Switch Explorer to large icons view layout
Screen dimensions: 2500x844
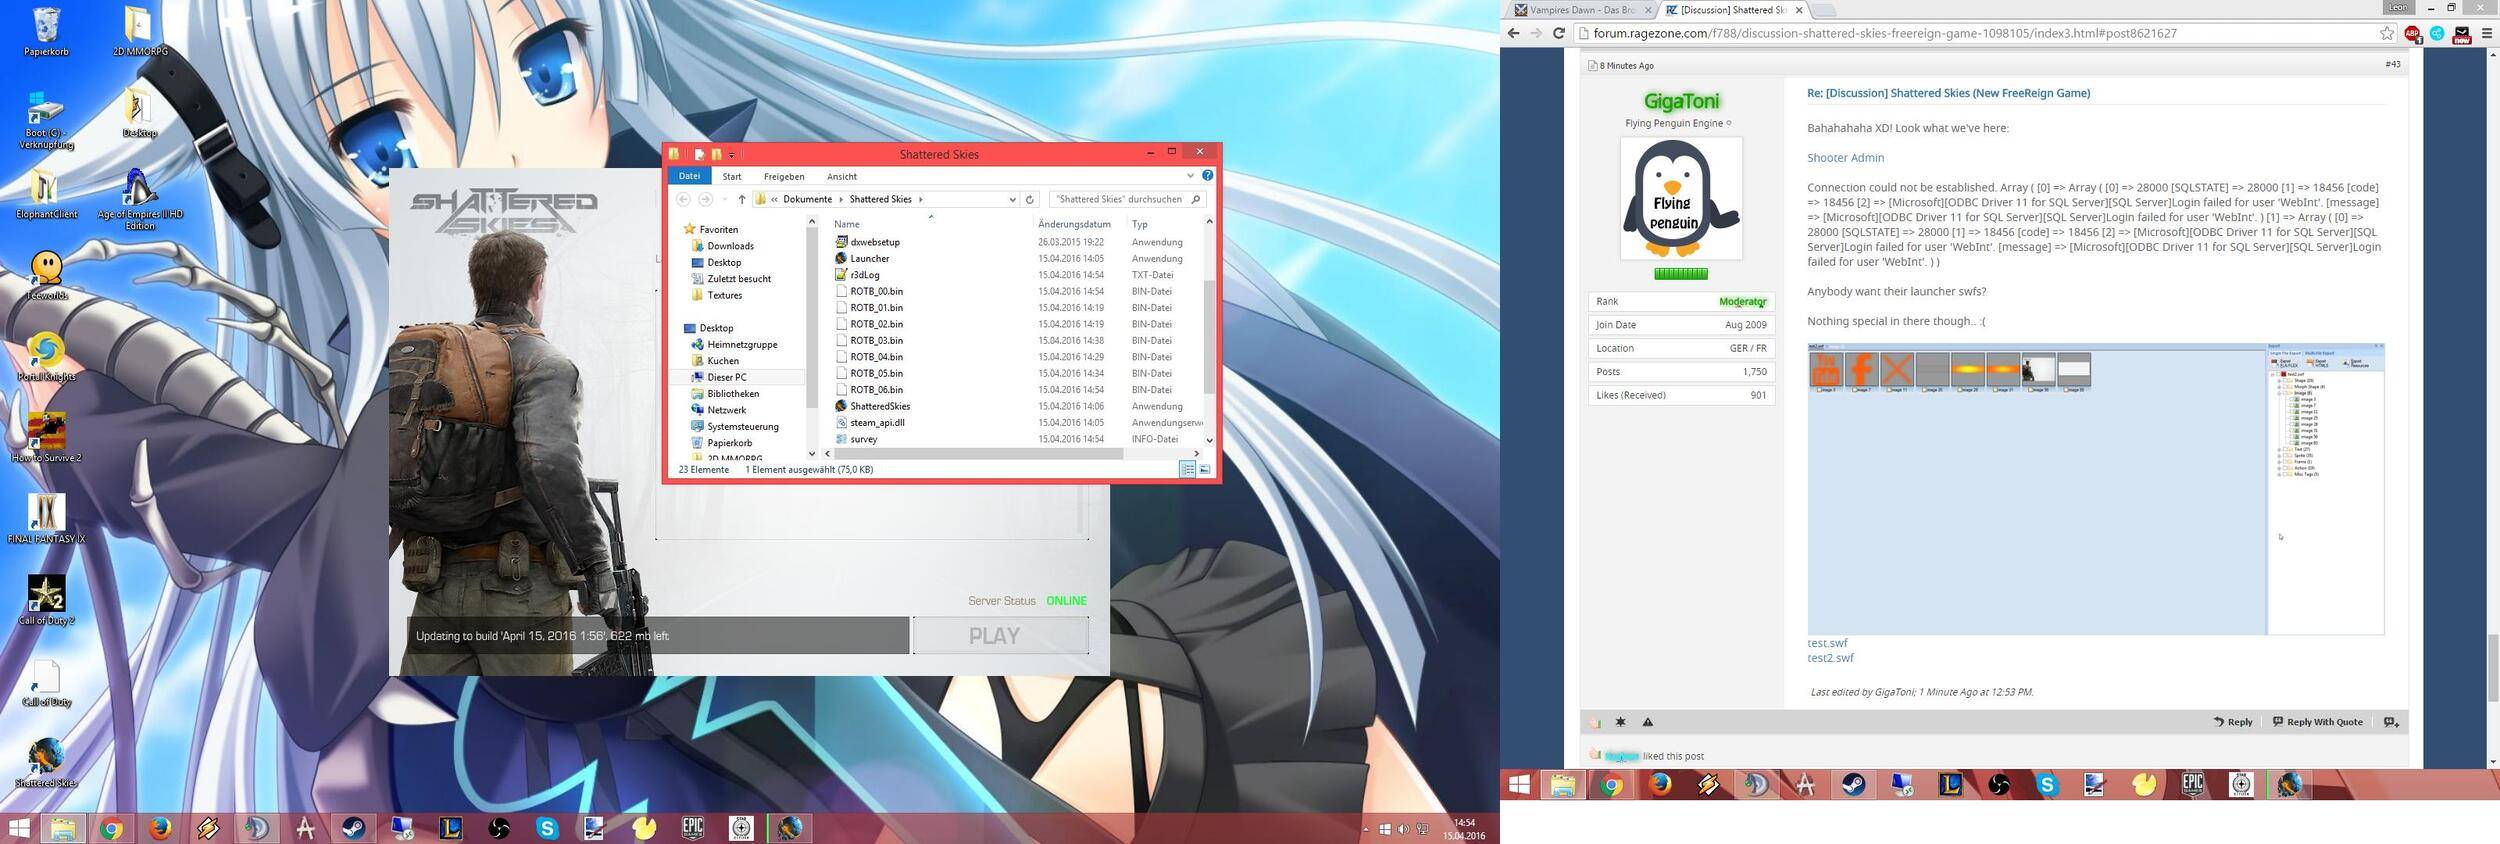coord(1204,470)
